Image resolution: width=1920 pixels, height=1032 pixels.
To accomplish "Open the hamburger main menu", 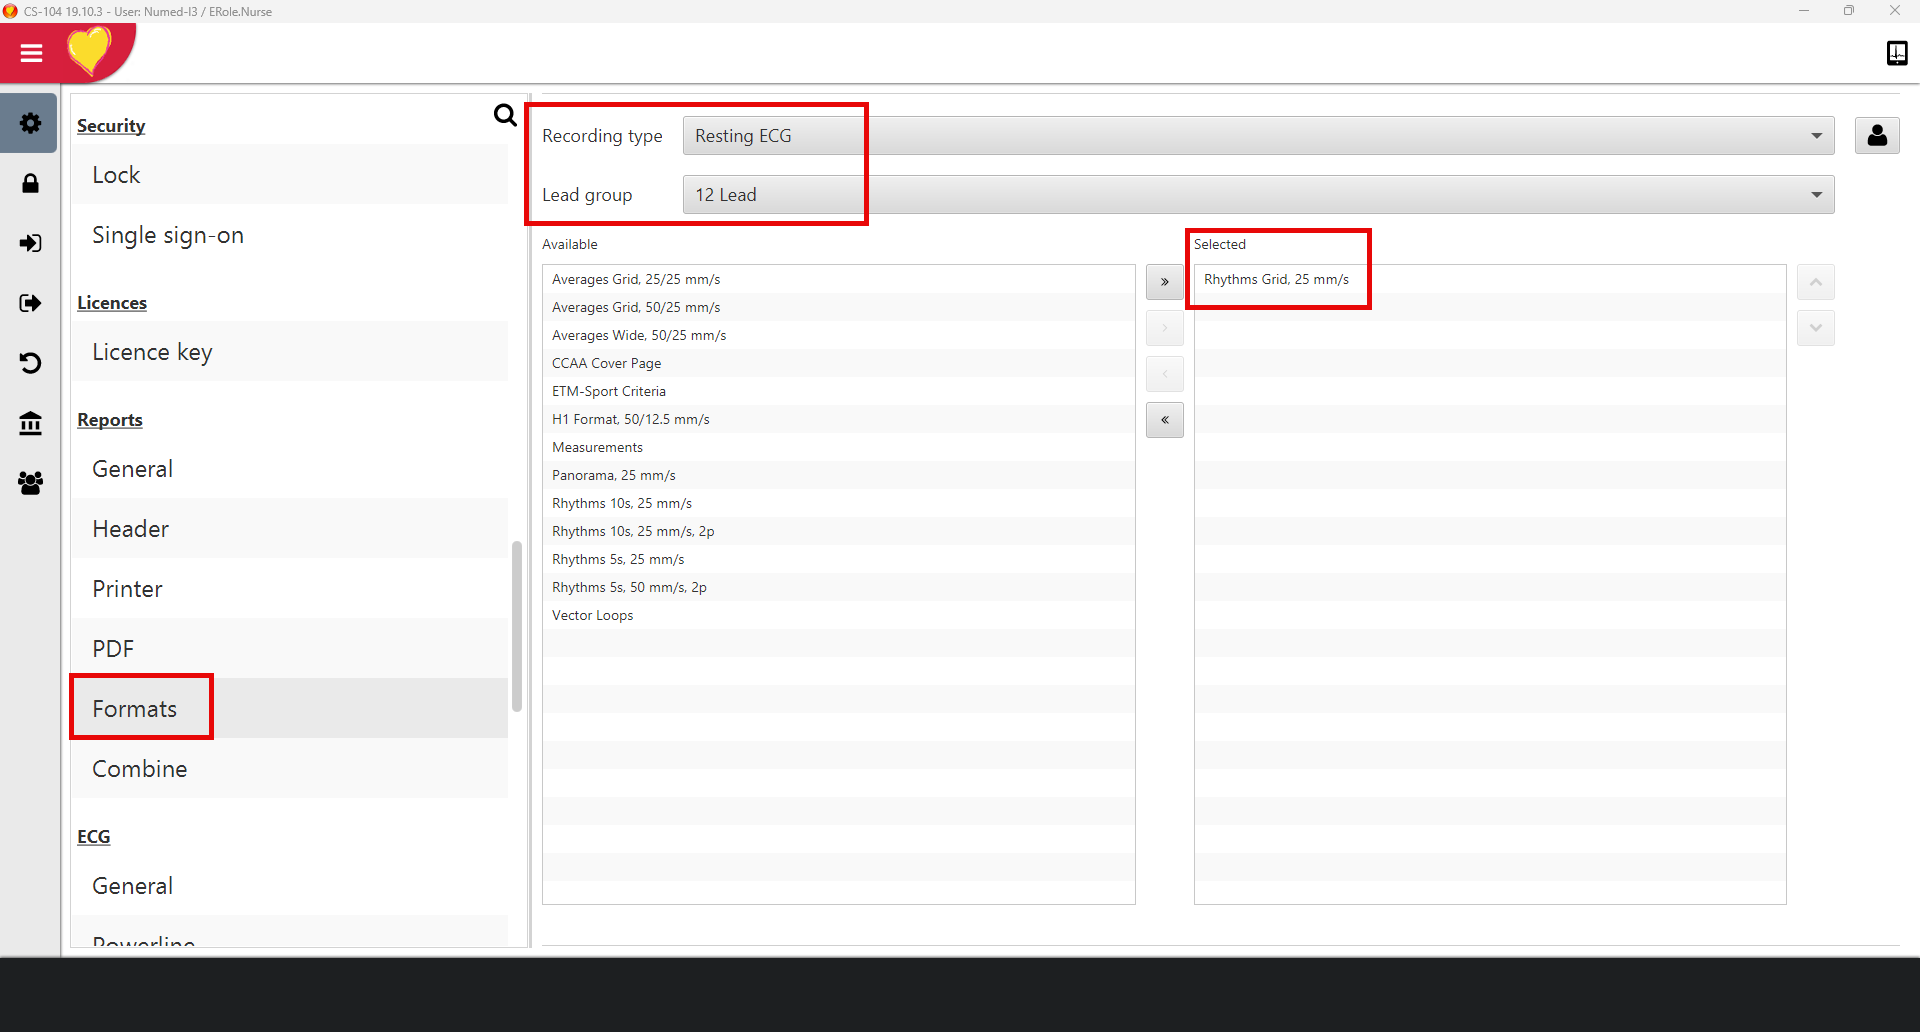I will [x=31, y=53].
